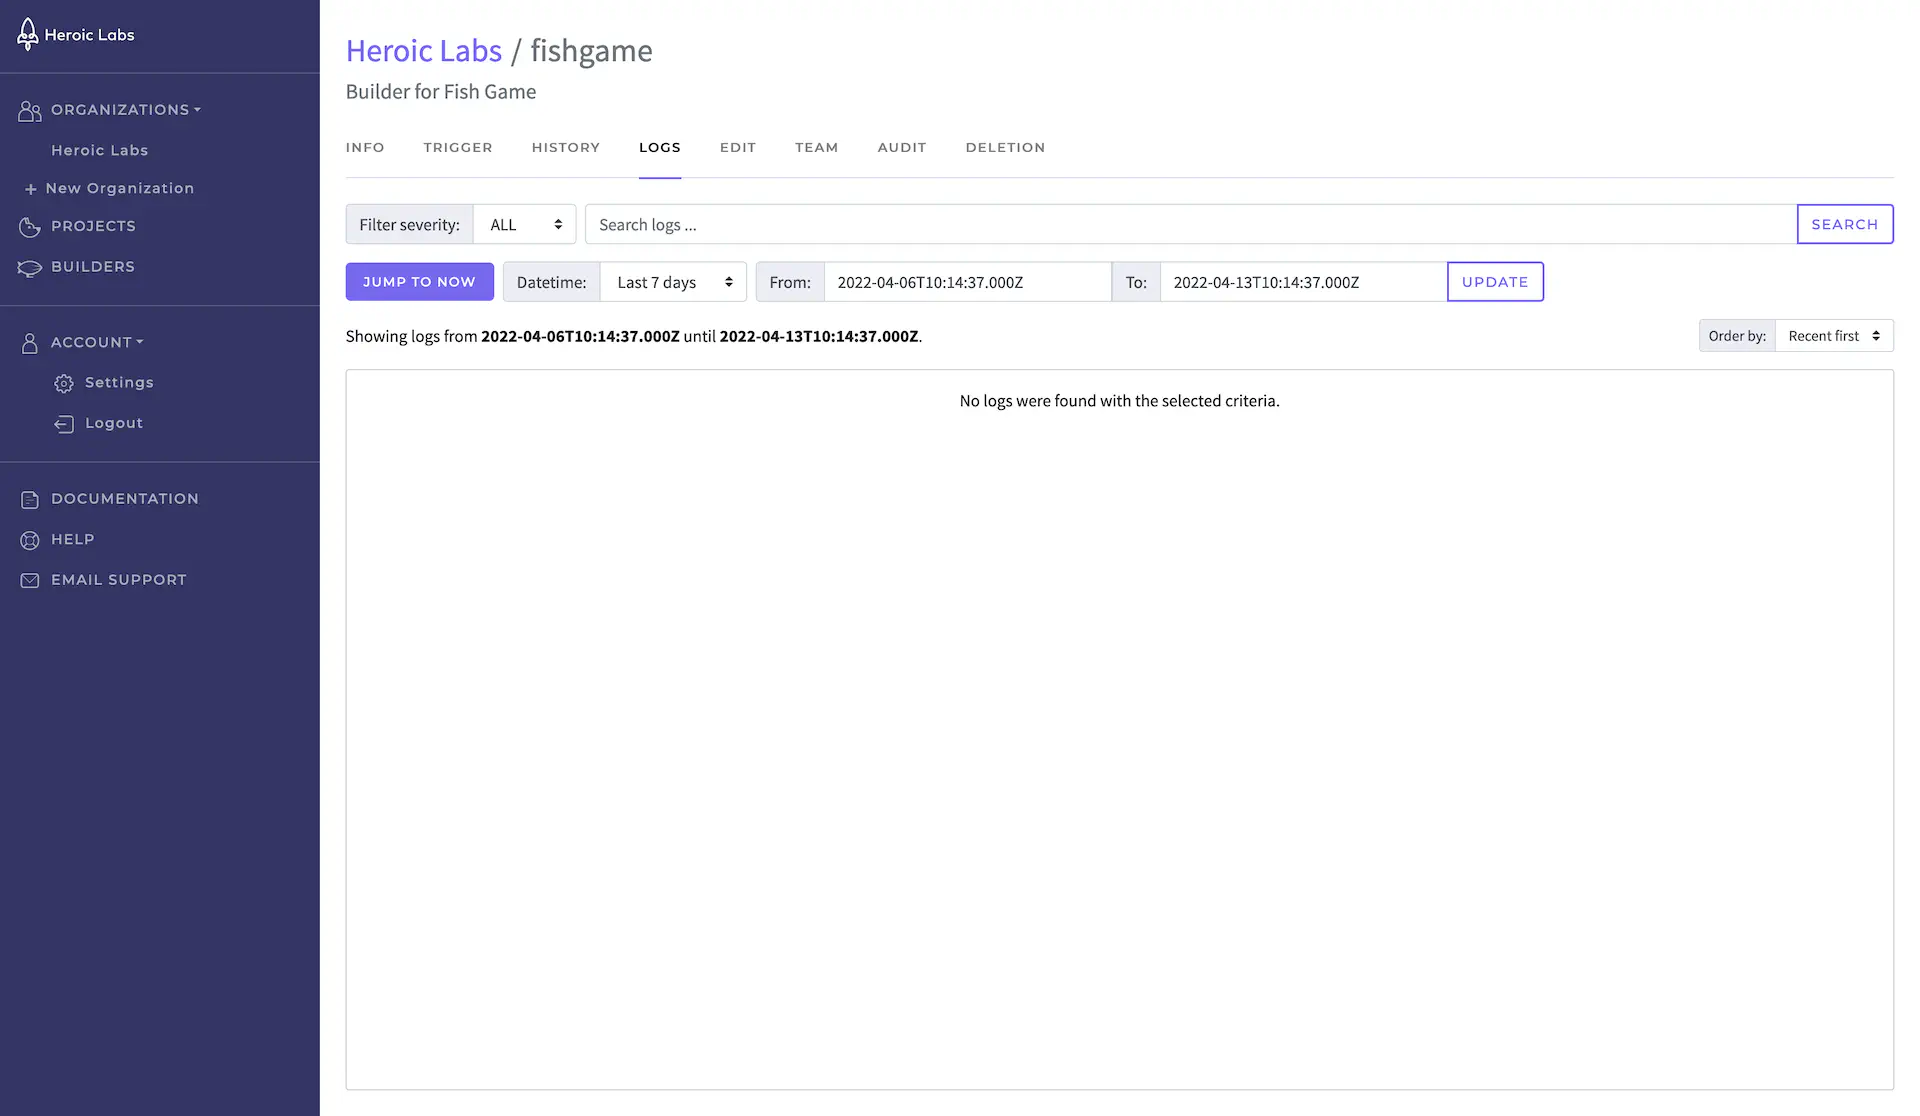
Task: Switch to the AUDIT tab
Action: pos(902,147)
